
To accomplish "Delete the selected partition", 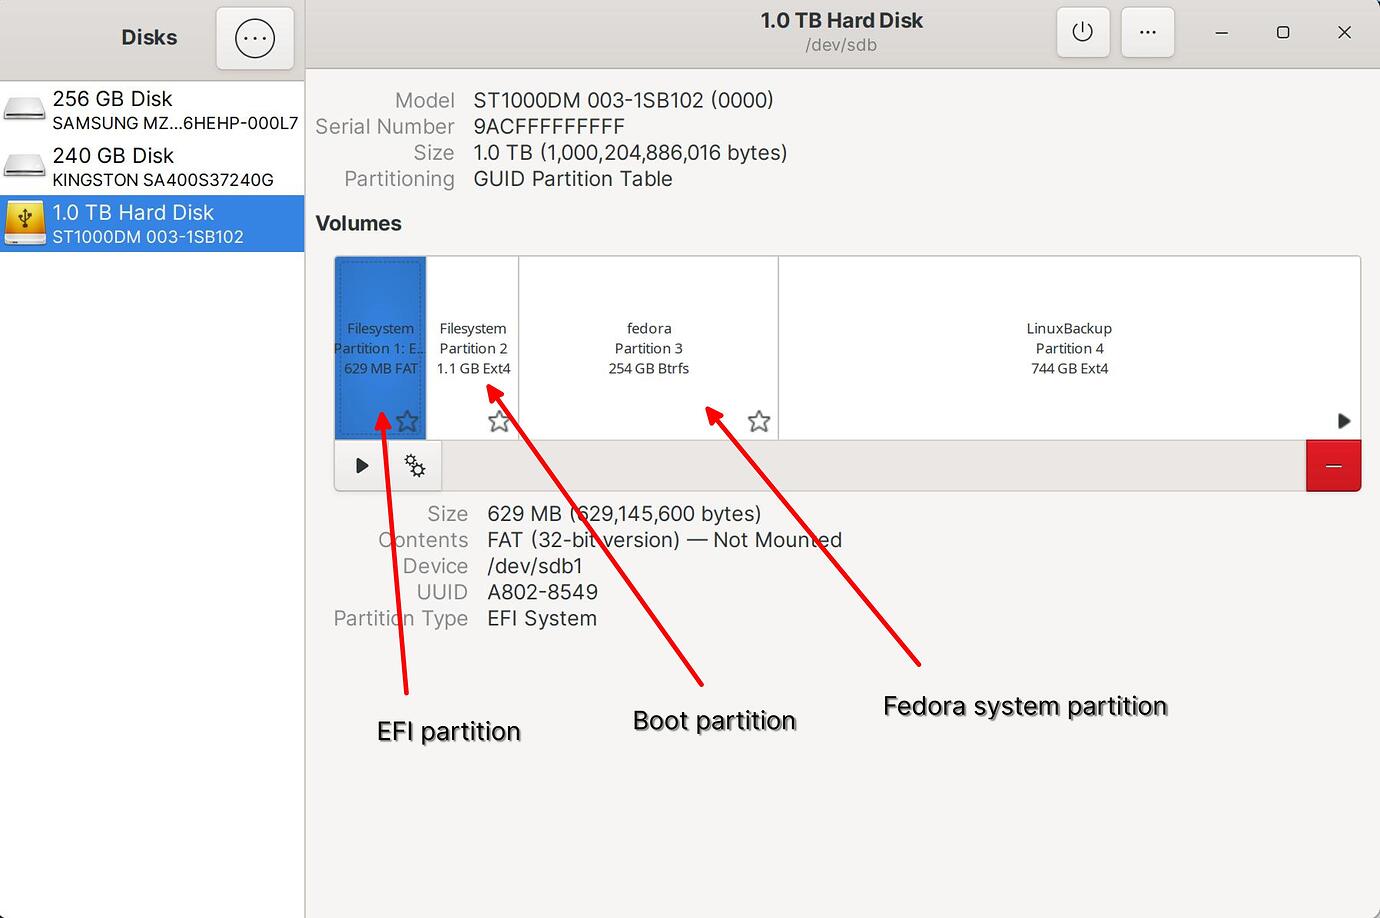I will point(1333,465).
